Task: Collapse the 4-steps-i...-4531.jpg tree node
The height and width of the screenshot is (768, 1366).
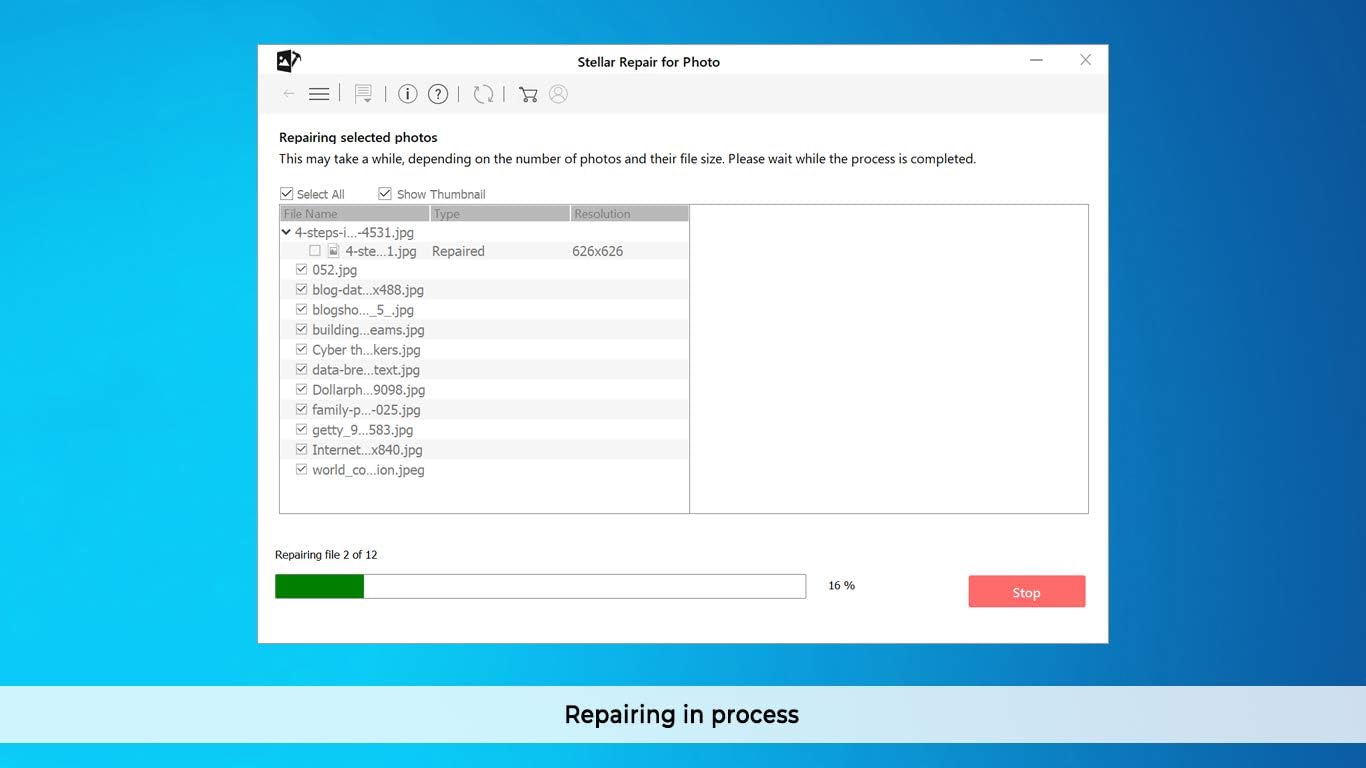Action: (286, 232)
